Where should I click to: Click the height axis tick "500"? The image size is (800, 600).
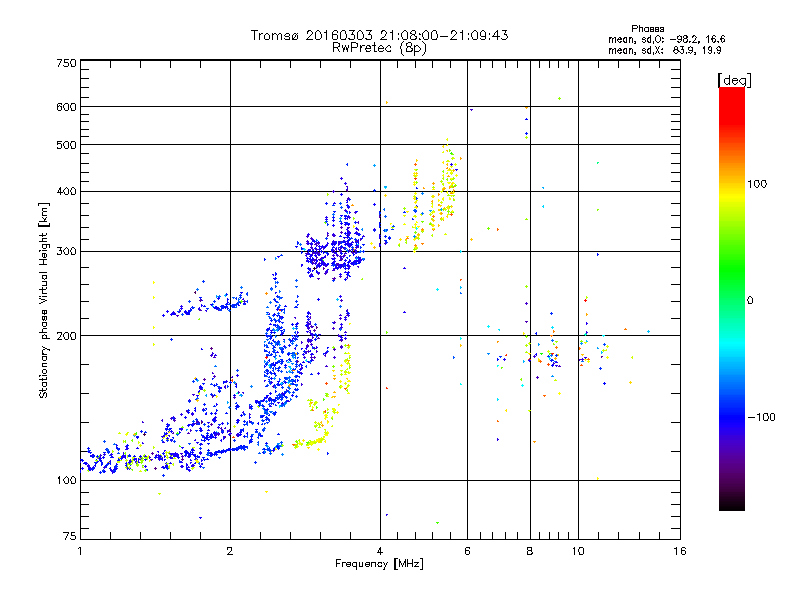[x=66, y=145]
